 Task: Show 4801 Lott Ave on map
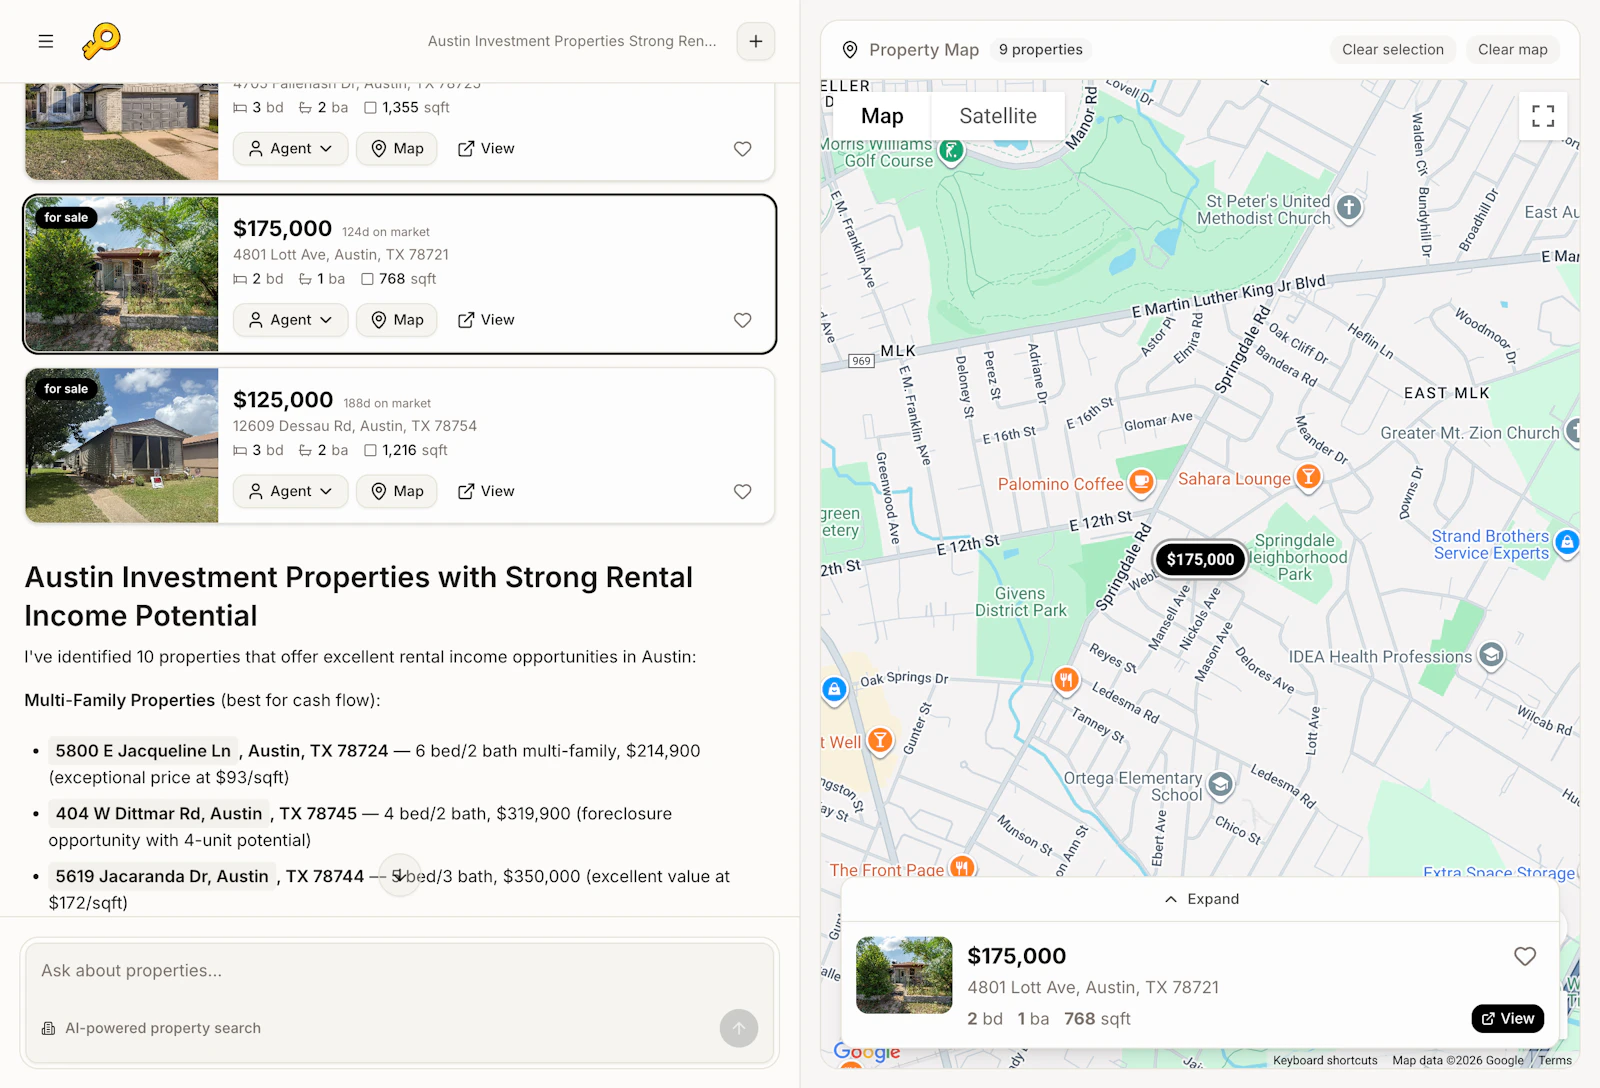coord(397,320)
